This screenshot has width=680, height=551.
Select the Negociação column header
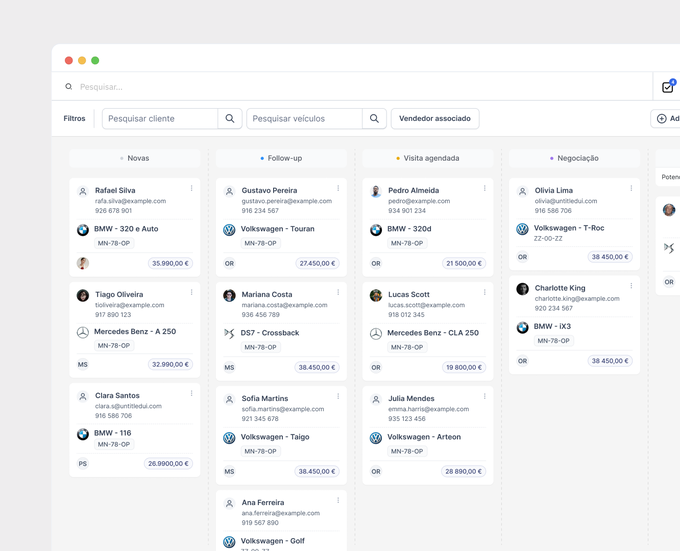574,158
